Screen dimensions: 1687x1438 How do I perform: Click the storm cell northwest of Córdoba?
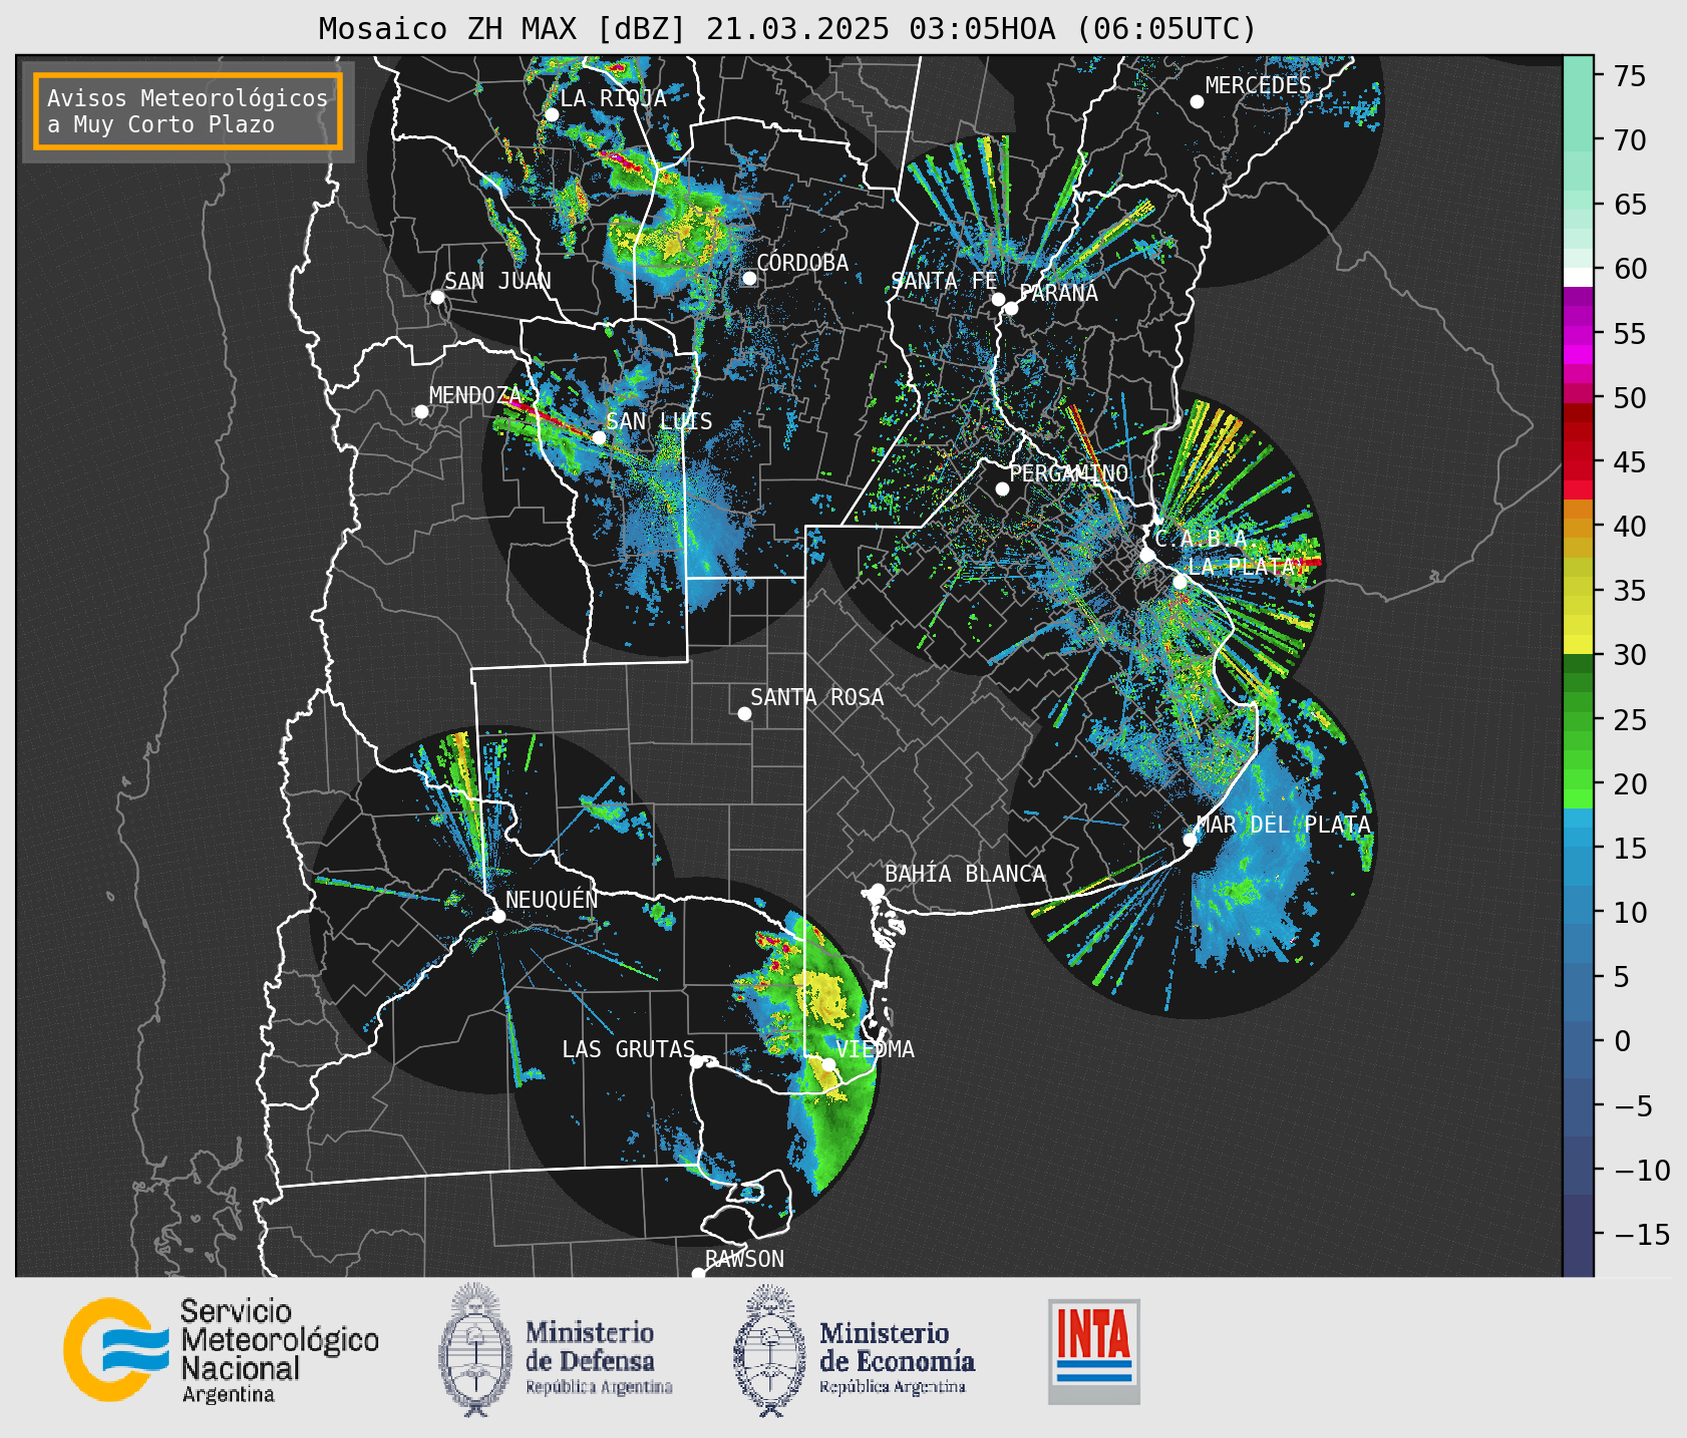678,236
